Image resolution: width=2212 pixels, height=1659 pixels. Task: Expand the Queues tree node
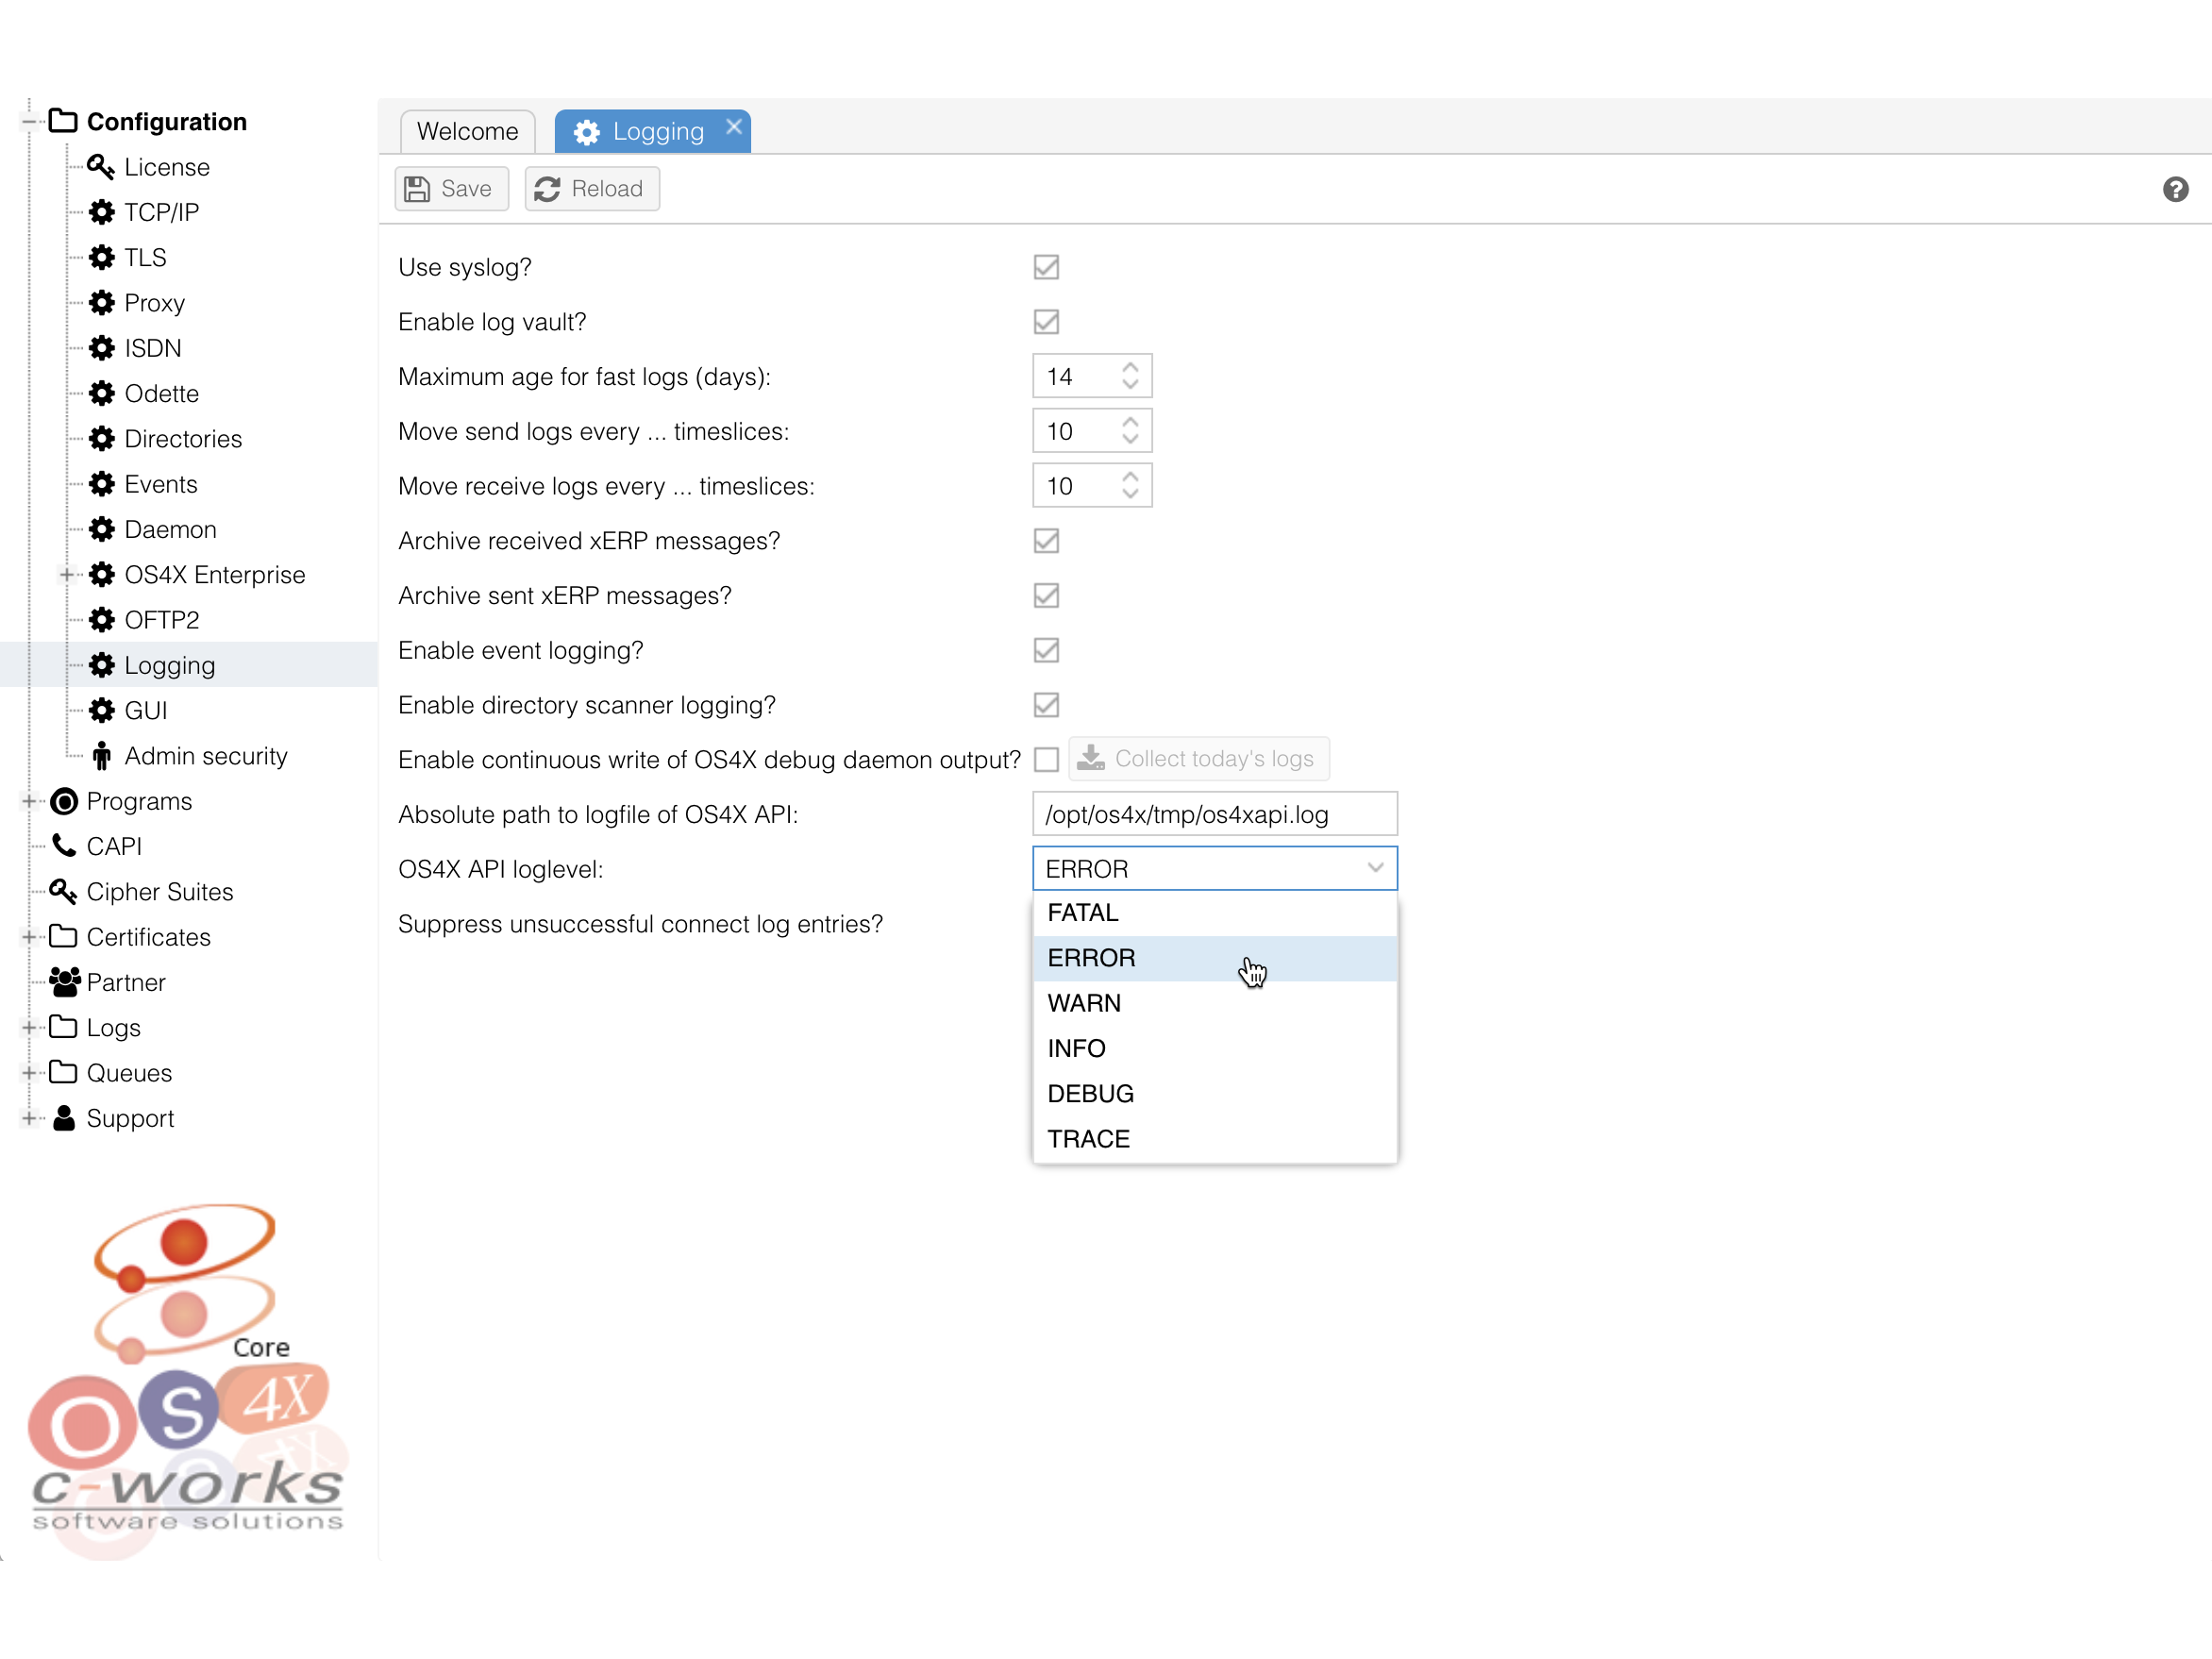pos(29,1073)
